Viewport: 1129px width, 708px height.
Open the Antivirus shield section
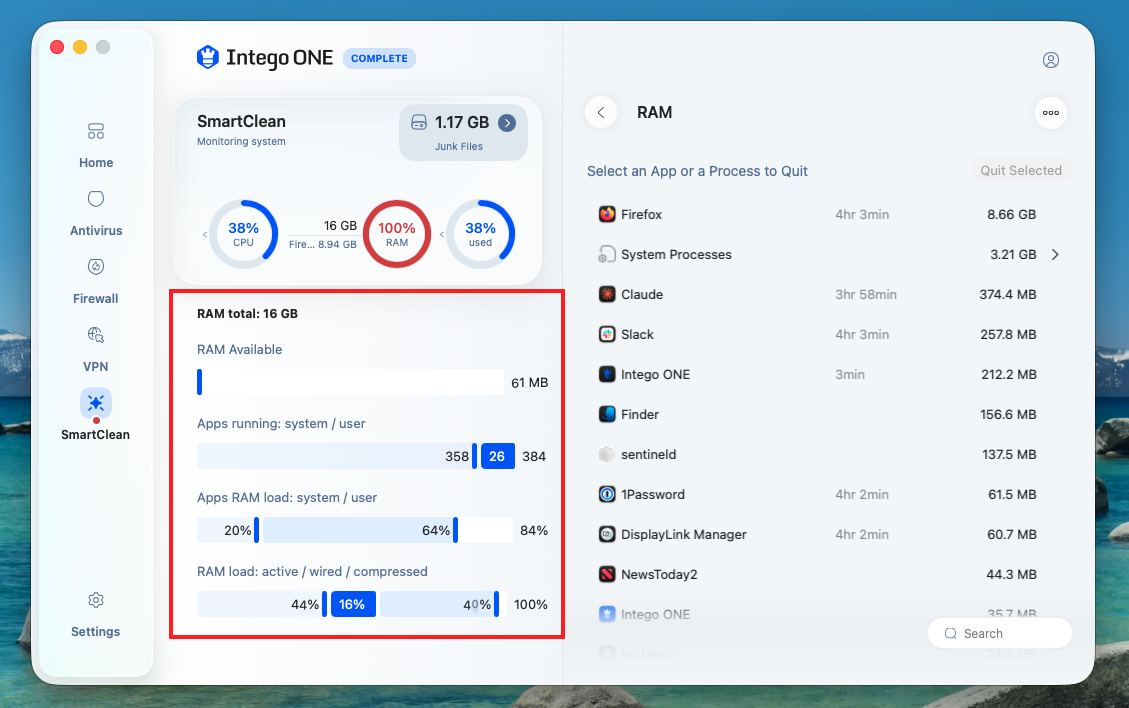[96, 212]
